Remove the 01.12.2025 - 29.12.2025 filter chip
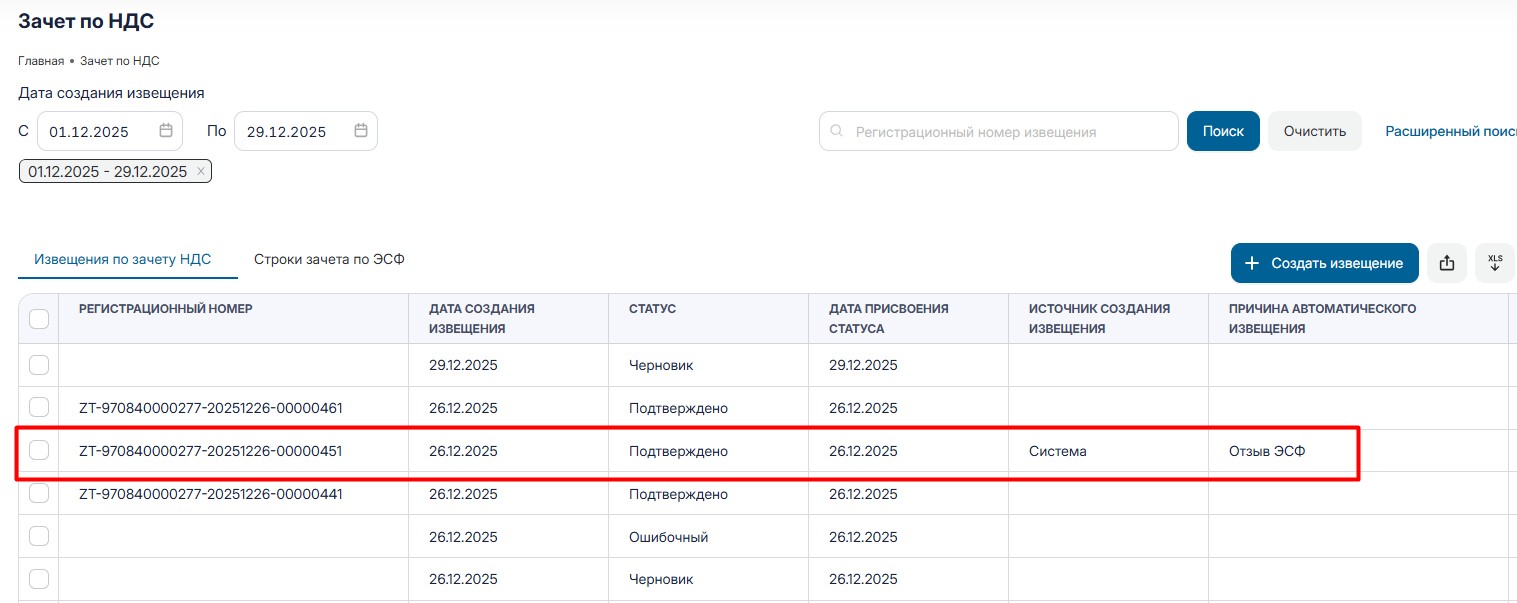This screenshot has height=603, width=1517. point(200,172)
